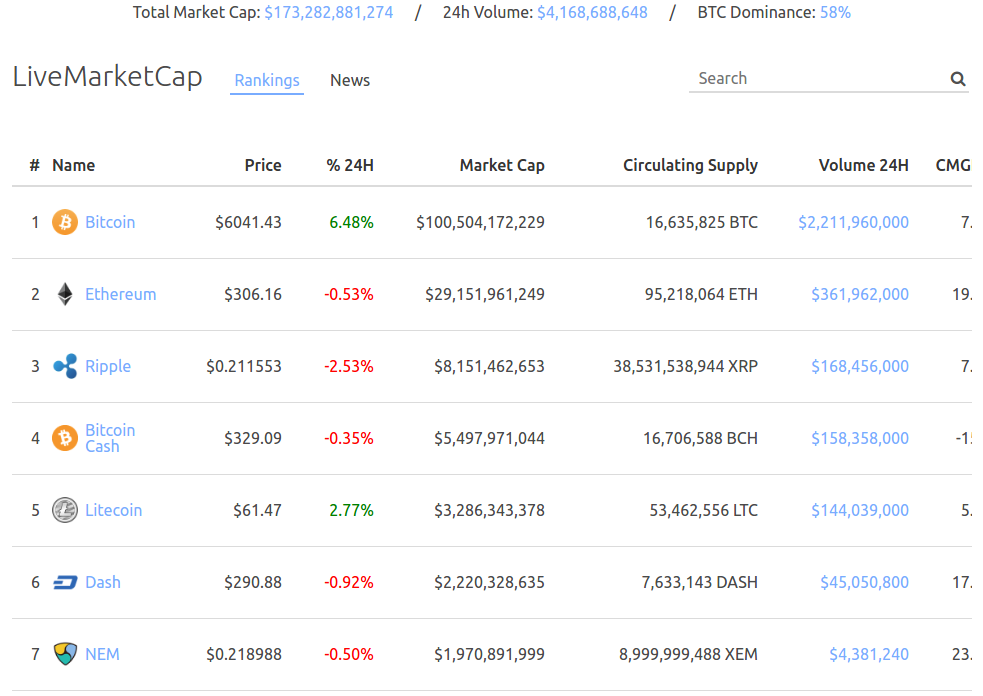Click supply 8,999,999,488 XEM

[688, 654]
